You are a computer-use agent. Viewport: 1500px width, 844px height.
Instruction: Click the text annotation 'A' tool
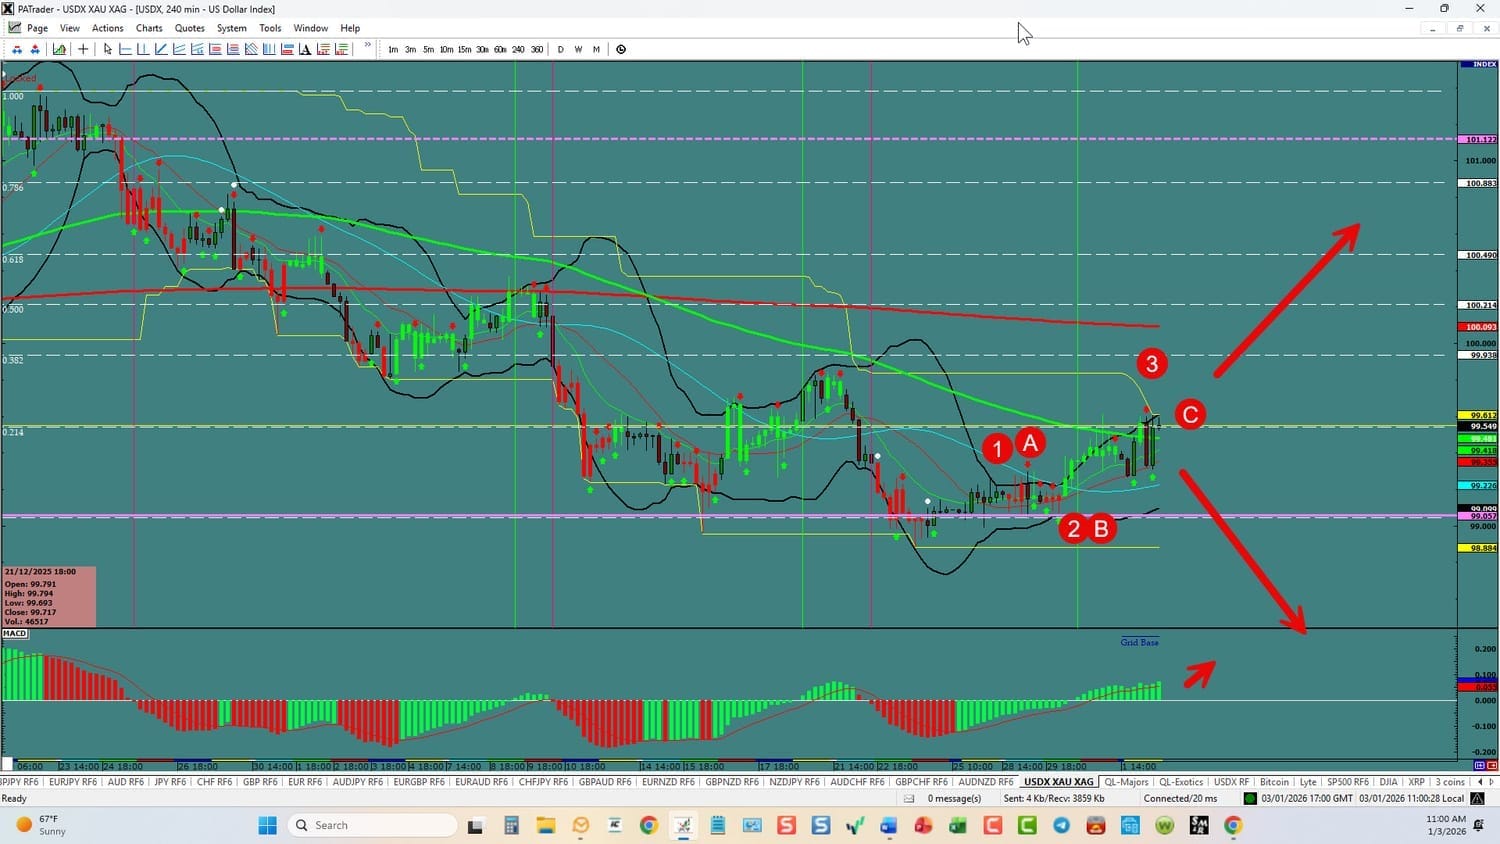coord(305,49)
